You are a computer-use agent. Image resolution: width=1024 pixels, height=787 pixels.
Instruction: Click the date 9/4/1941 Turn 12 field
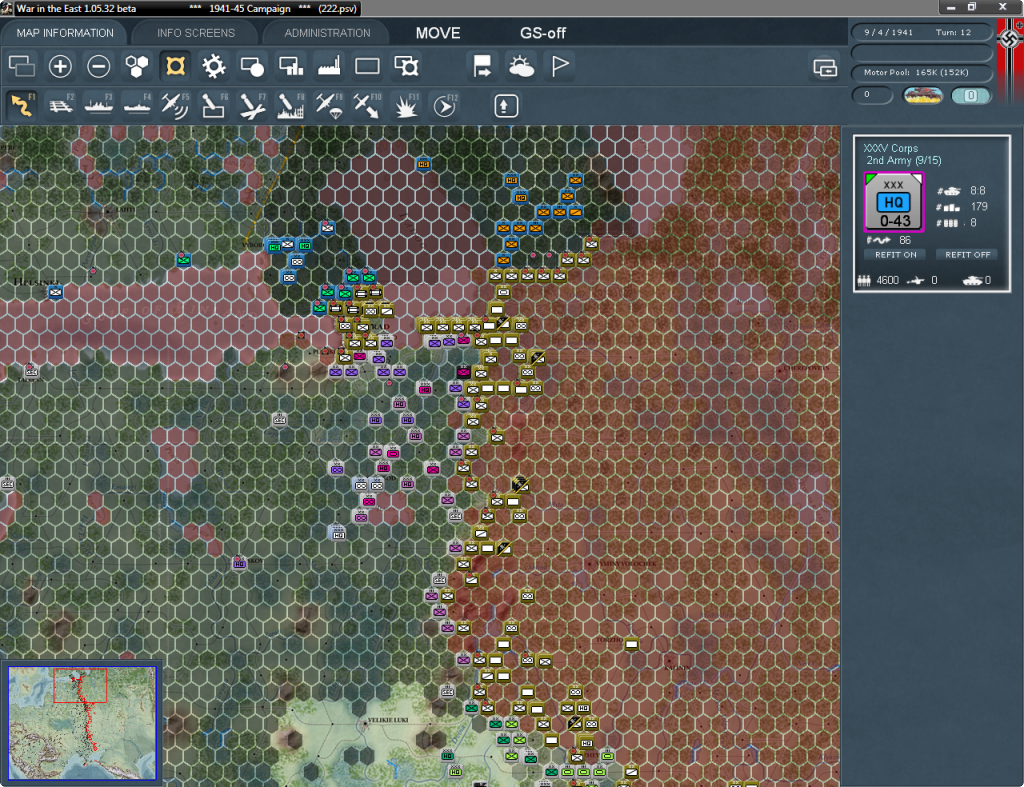[921, 32]
